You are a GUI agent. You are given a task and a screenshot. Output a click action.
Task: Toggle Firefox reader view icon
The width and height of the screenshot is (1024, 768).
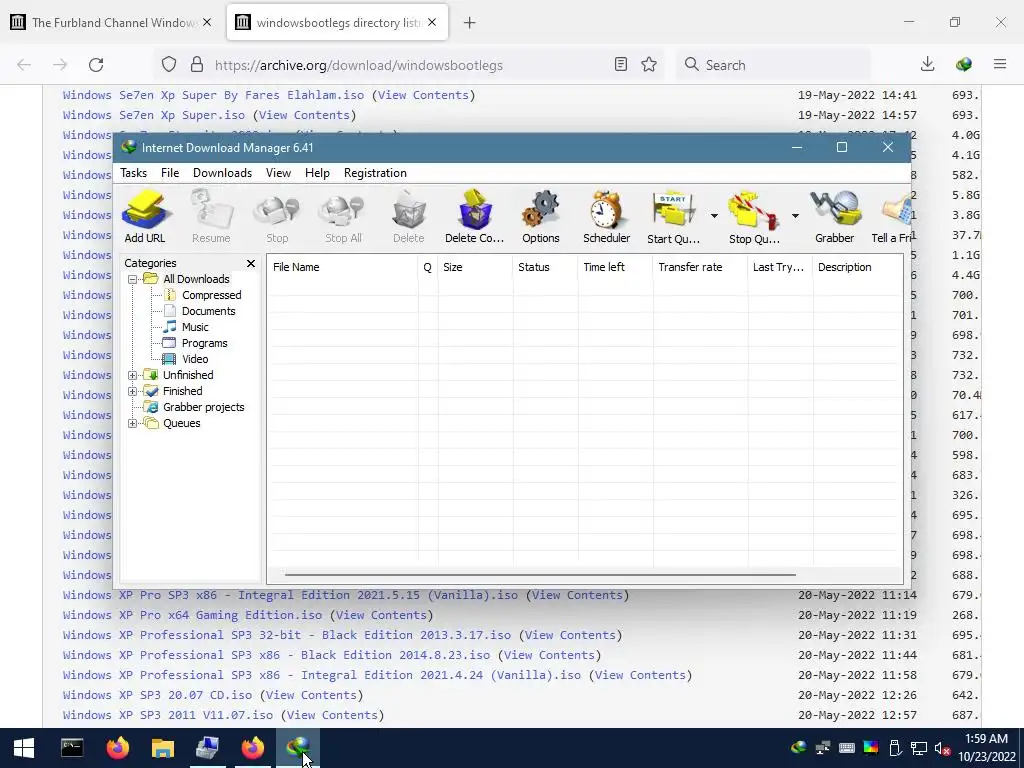click(620, 64)
